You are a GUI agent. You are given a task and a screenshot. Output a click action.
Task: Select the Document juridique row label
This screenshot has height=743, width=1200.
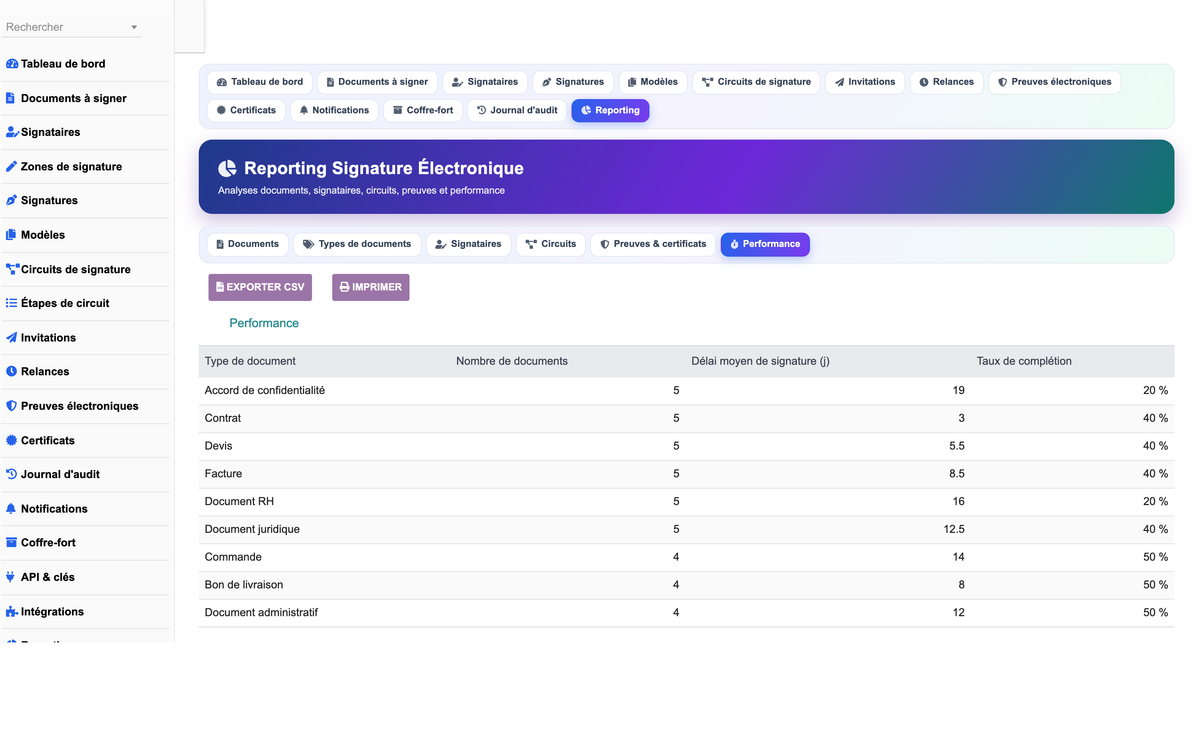(x=252, y=529)
